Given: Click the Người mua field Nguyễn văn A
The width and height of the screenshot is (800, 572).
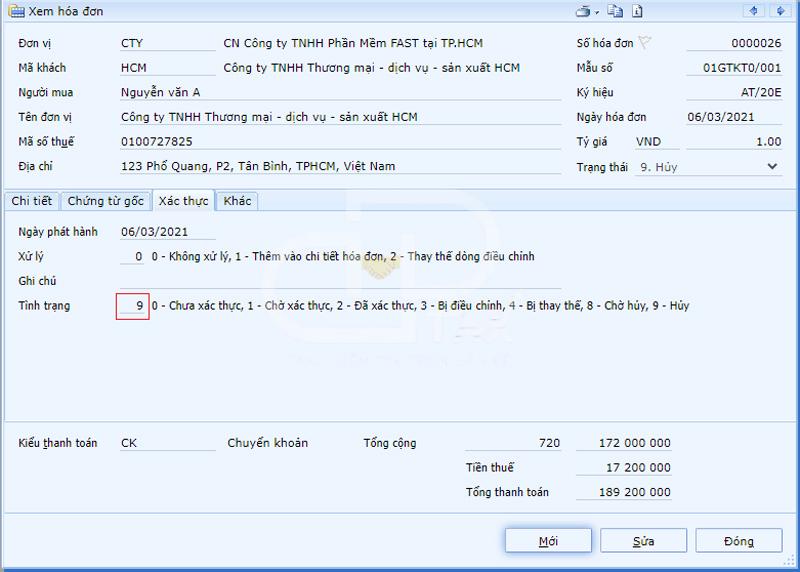Looking at the screenshot, I should point(340,92).
